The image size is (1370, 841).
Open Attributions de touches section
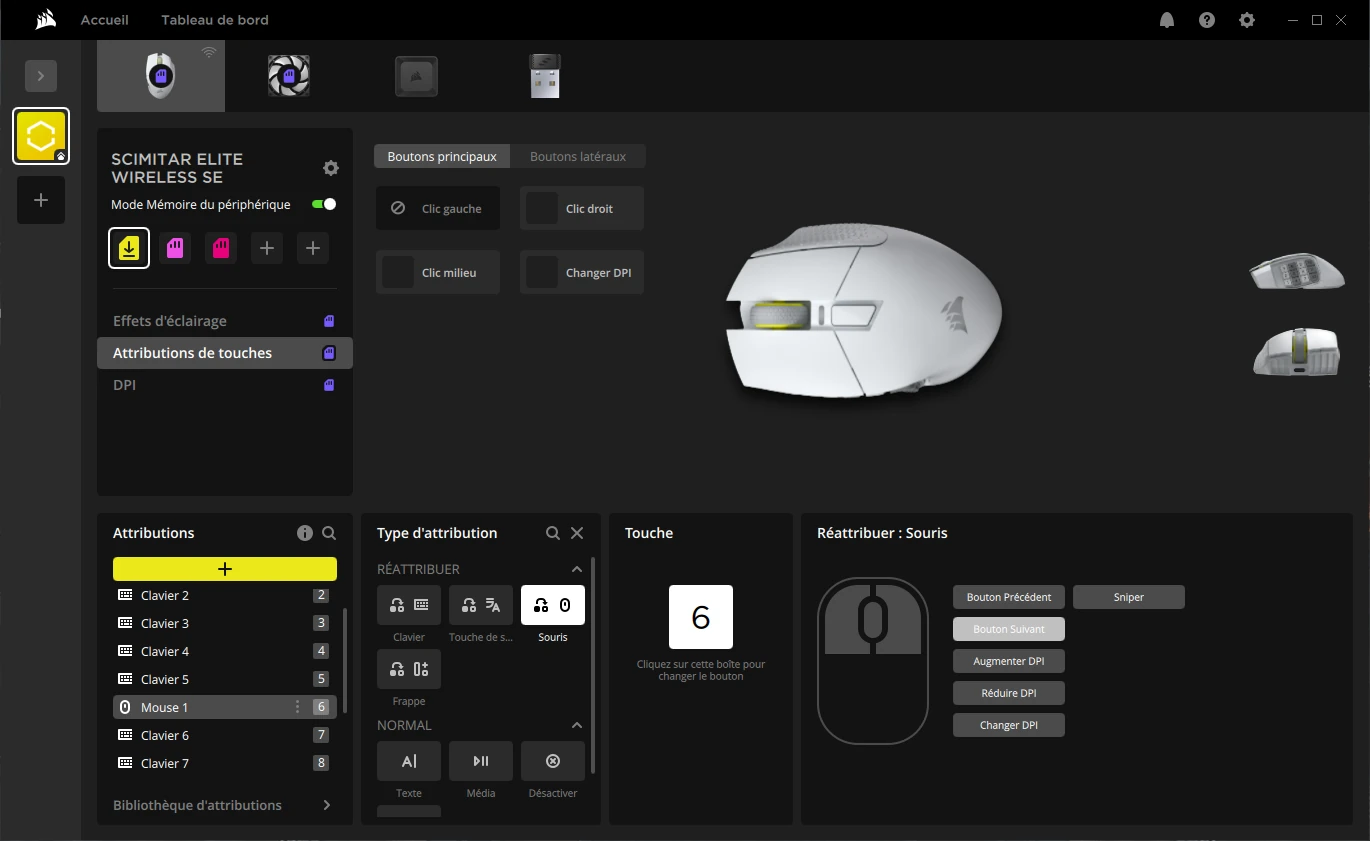coord(225,353)
